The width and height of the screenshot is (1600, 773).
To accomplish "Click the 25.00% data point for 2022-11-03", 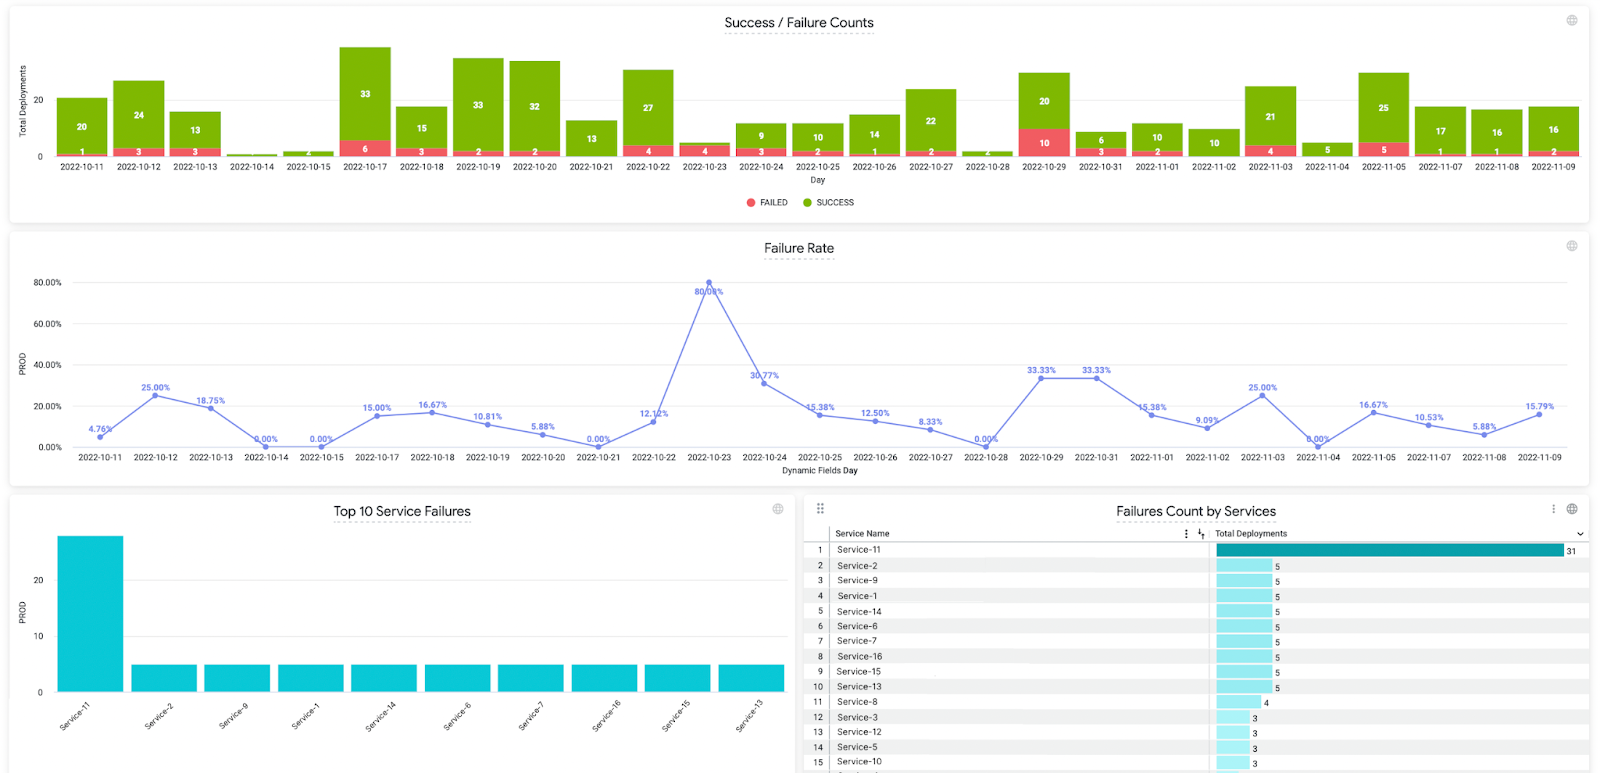I will [x=1262, y=396].
